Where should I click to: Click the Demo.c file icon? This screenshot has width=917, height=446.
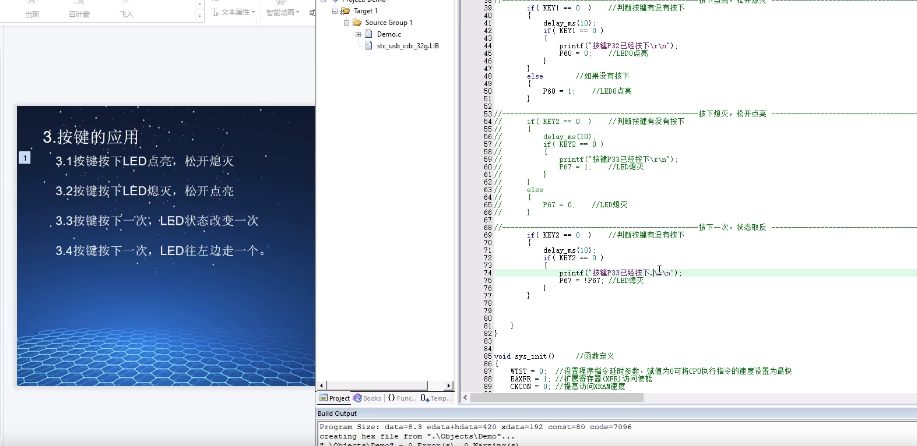[368, 34]
